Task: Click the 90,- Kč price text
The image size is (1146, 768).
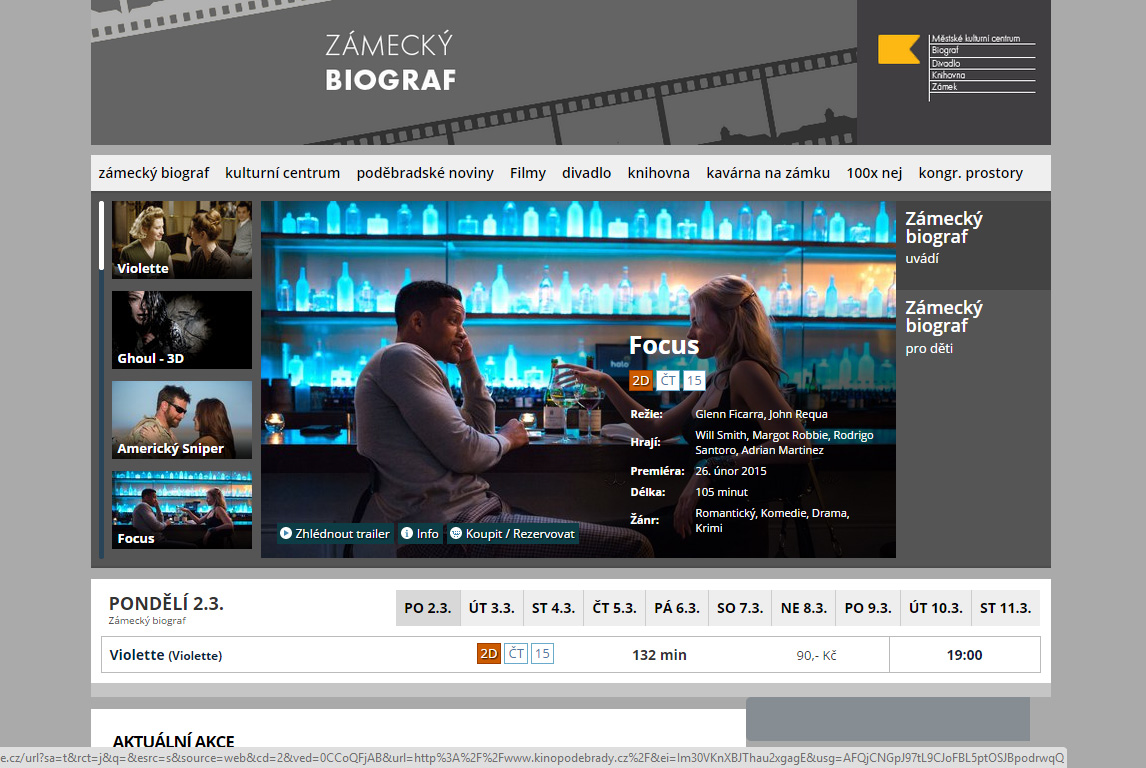Action: (x=816, y=655)
